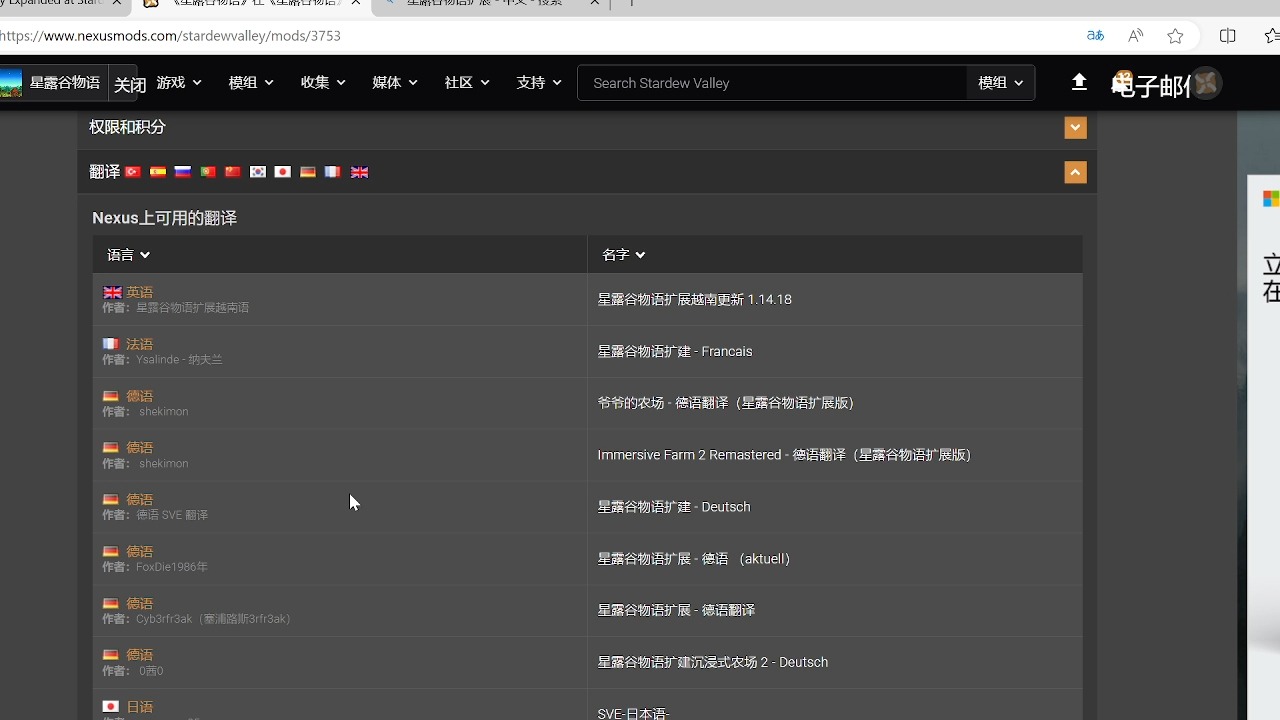
Task: Click the upload arrow icon in the navbar
Action: coord(1079,82)
